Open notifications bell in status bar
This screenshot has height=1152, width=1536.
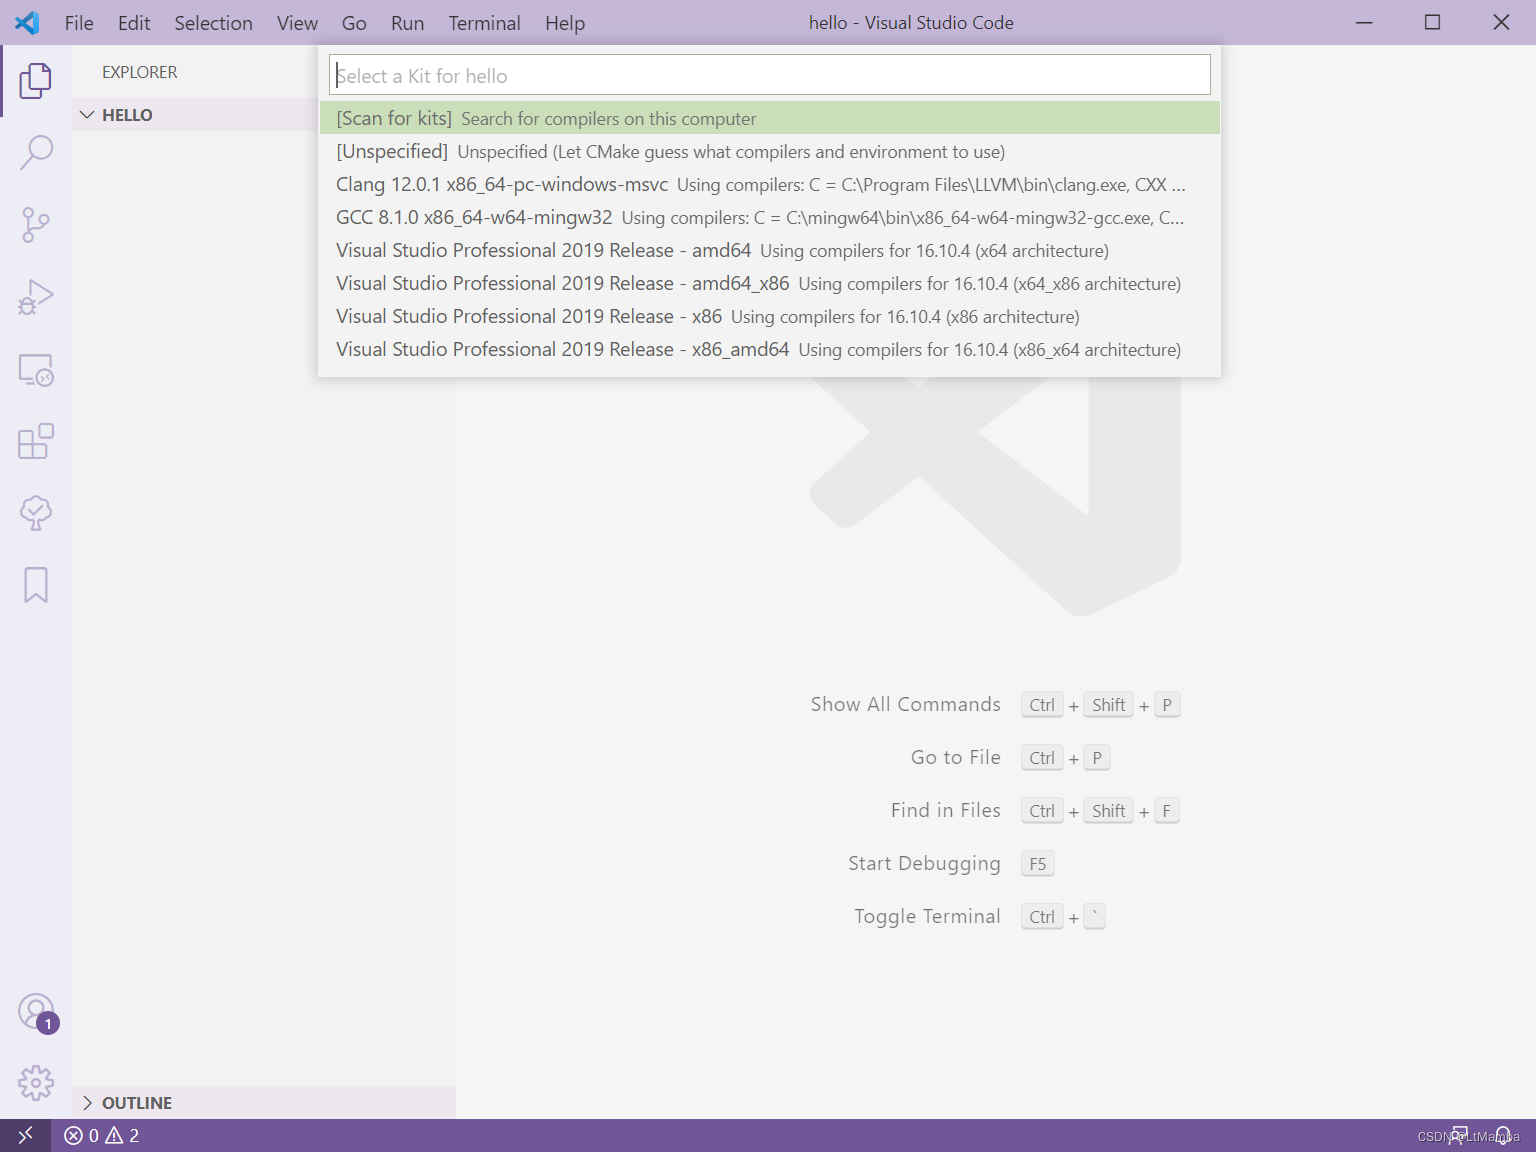[x=1503, y=1135]
